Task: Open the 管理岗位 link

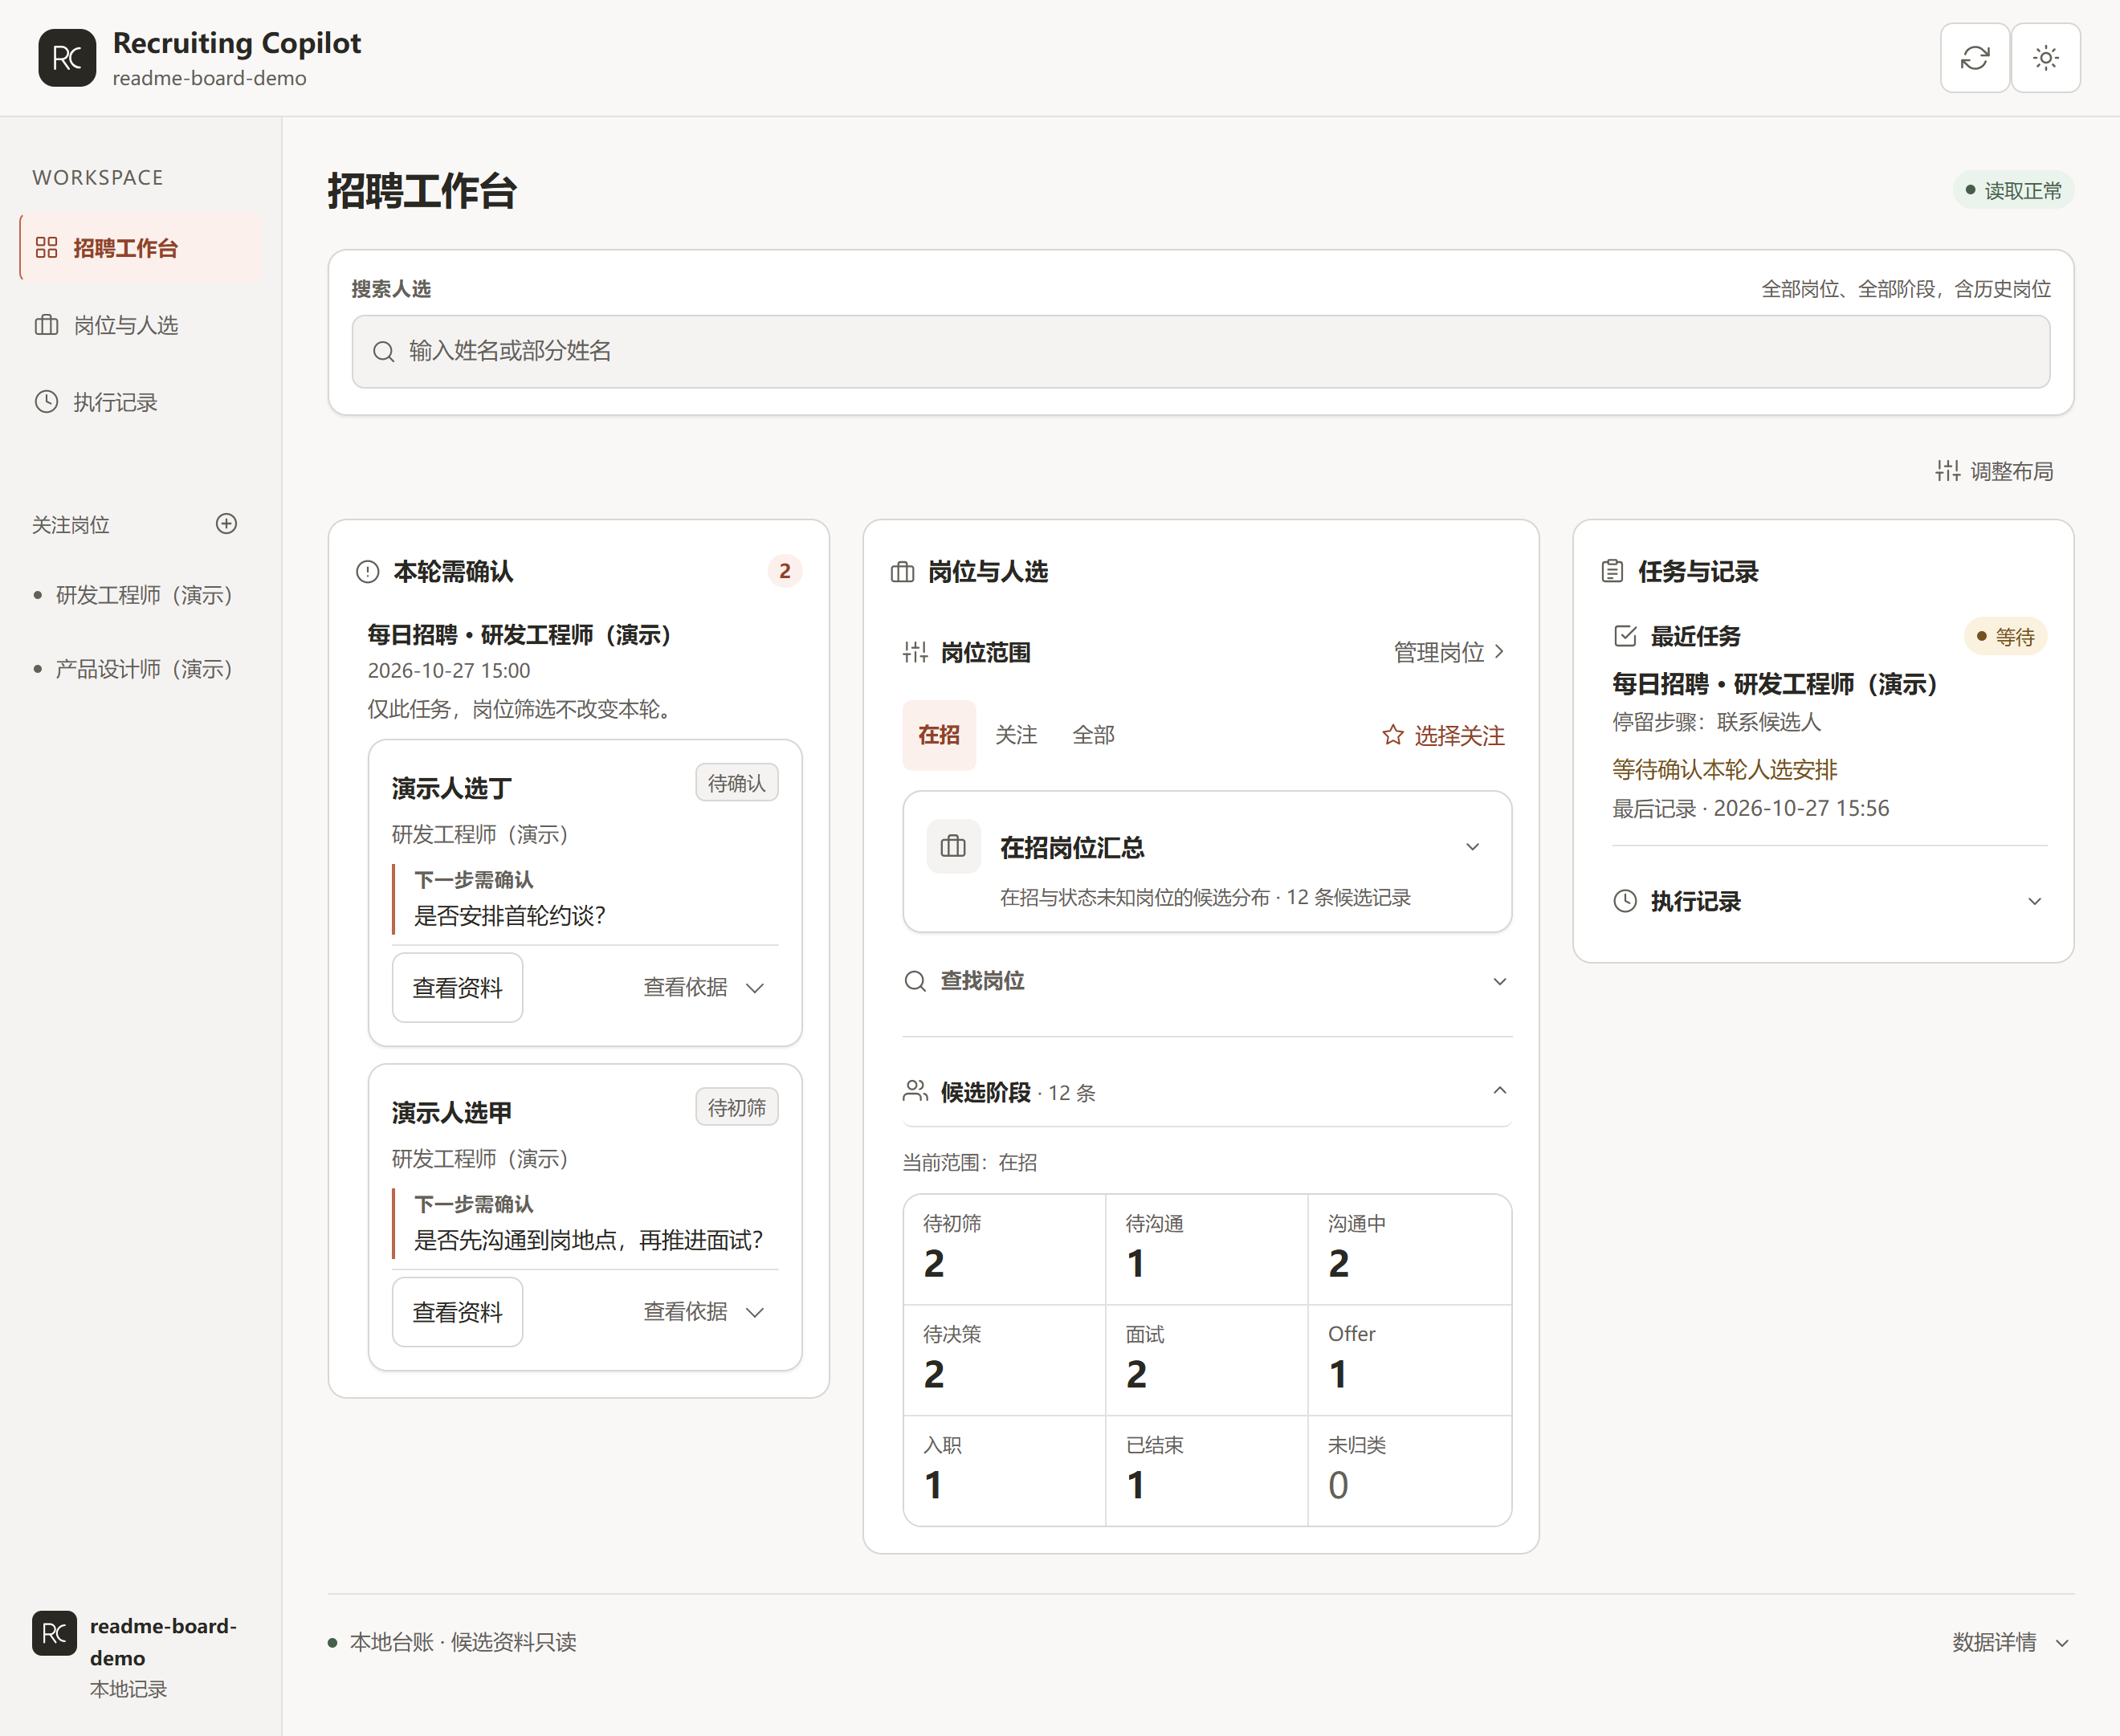Action: click(x=1449, y=652)
